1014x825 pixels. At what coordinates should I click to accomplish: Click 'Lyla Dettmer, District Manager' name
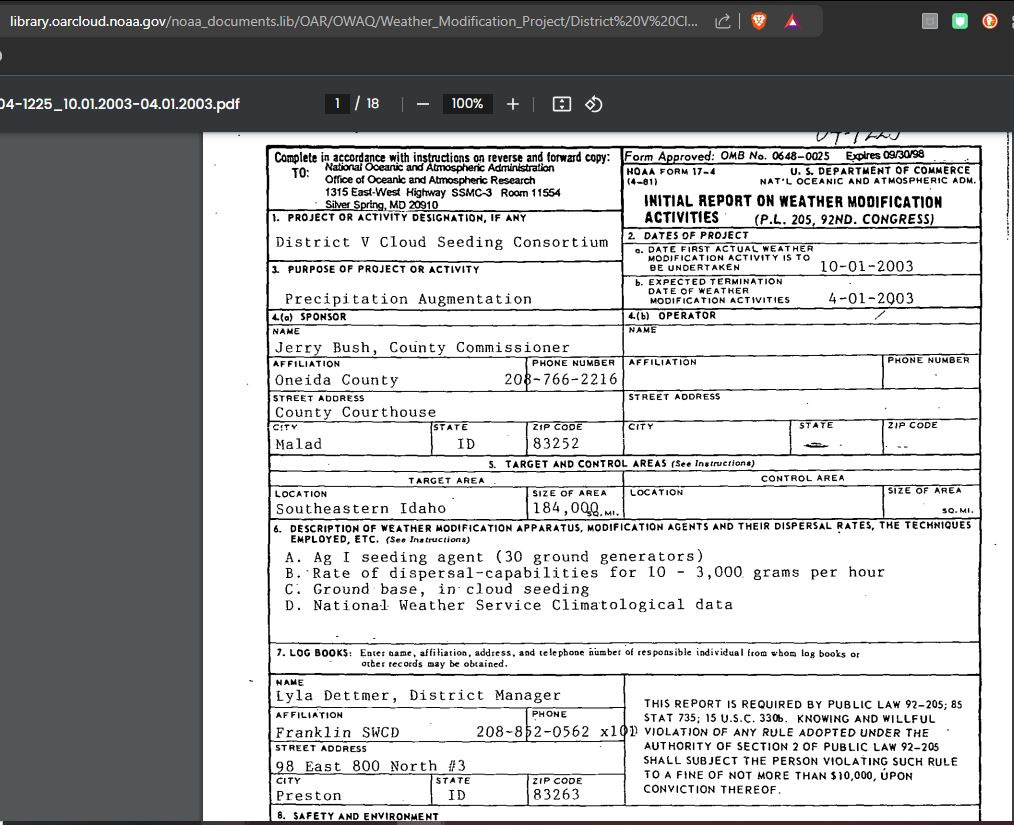point(418,696)
